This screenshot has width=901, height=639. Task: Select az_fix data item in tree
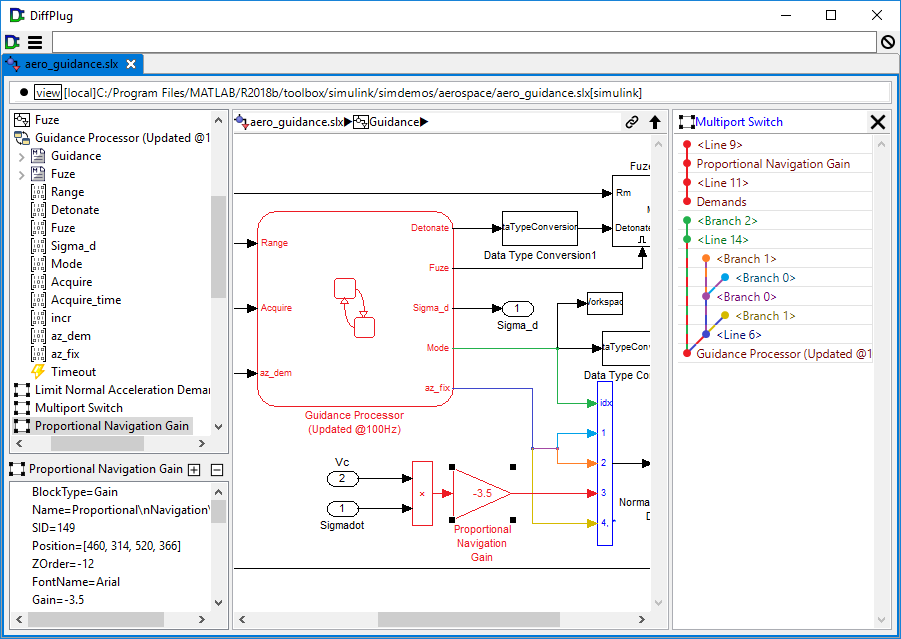pyautogui.click(x=65, y=354)
